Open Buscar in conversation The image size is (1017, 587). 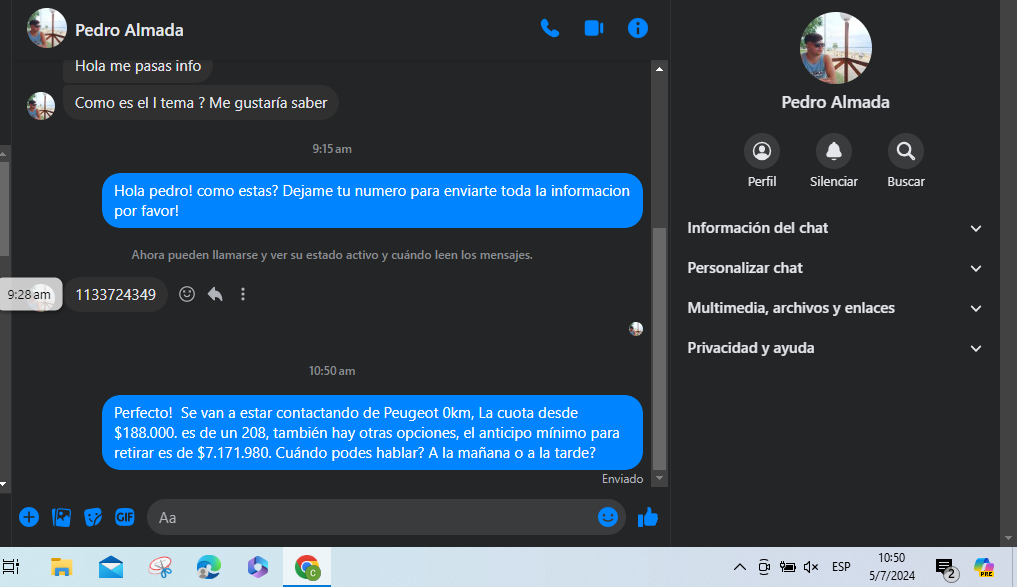(x=905, y=151)
